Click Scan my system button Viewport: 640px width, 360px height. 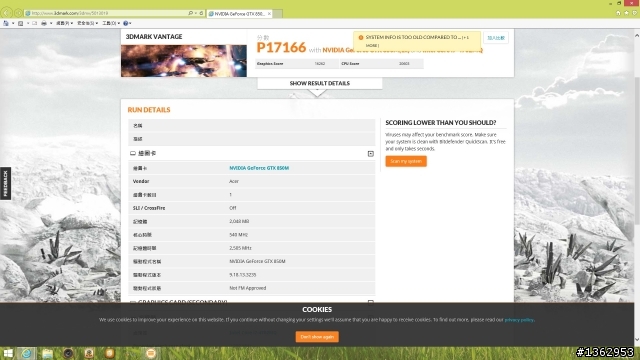(x=406, y=161)
